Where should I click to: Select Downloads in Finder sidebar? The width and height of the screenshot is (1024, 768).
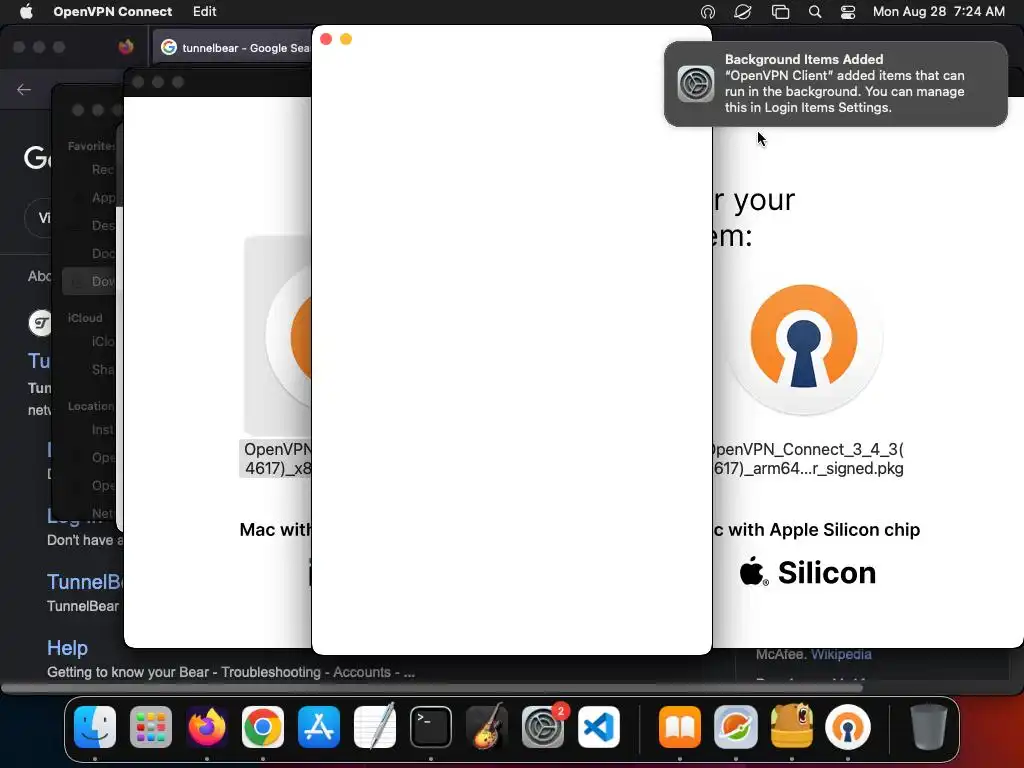tap(89, 281)
